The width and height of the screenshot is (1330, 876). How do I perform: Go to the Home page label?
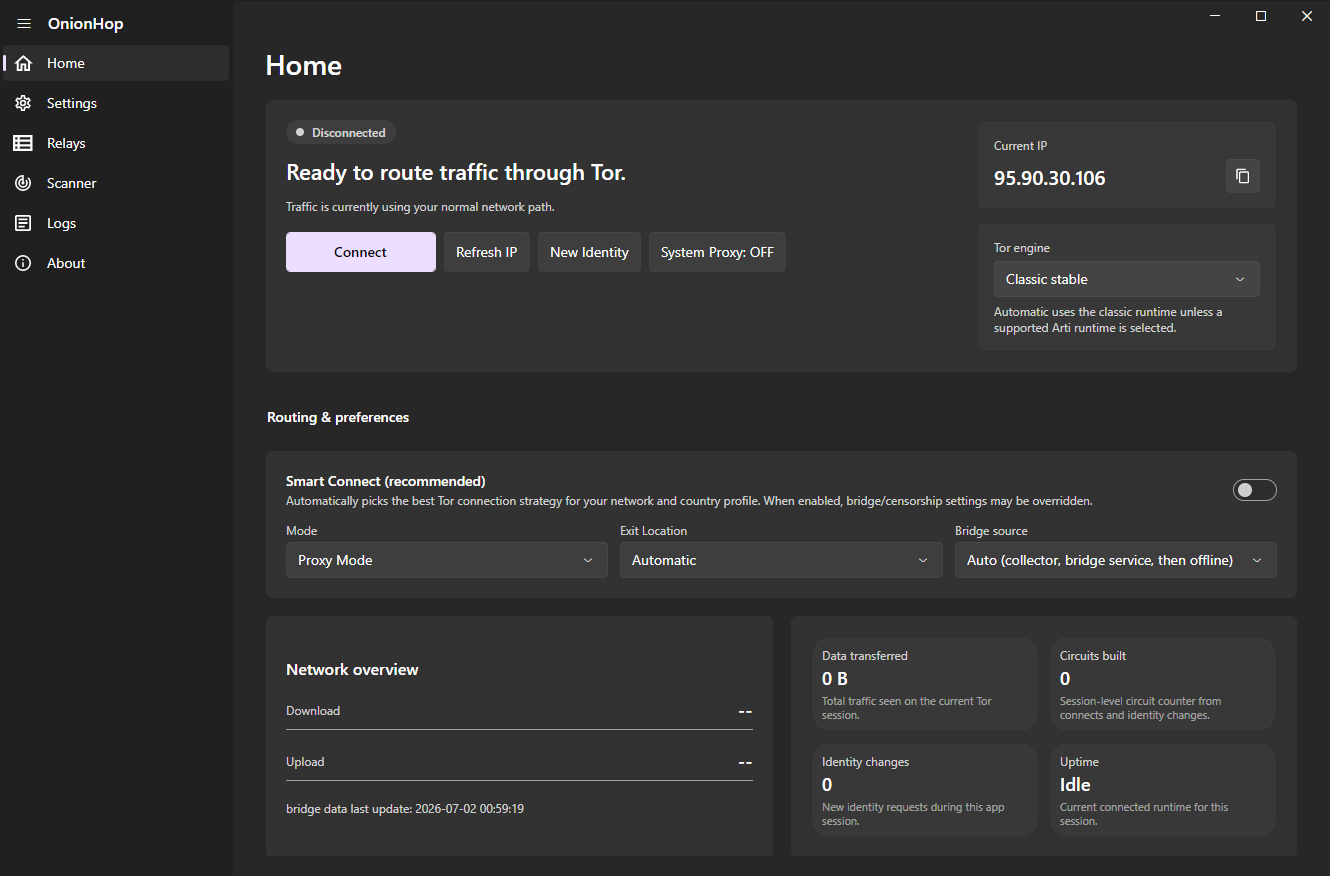(66, 63)
